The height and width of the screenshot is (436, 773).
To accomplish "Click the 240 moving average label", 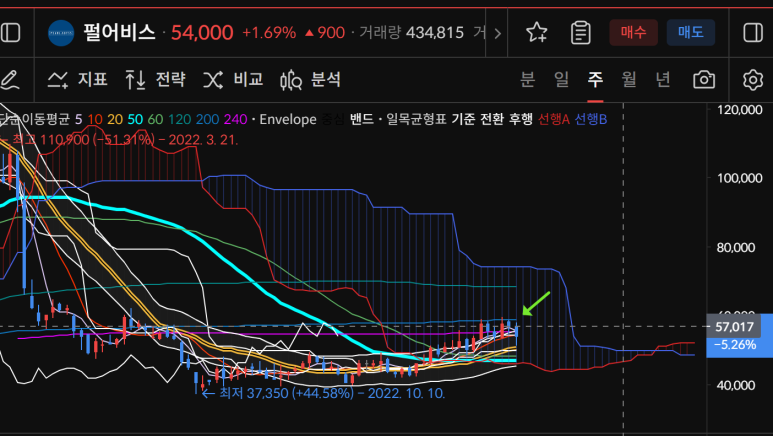I will [x=236, y=119].
